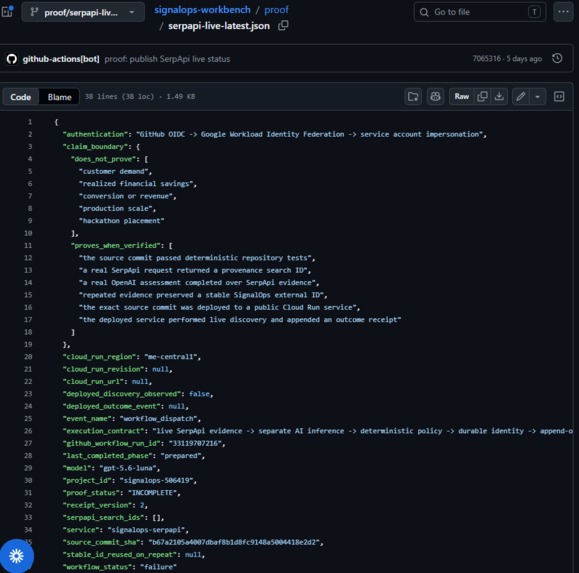Select the "execution_contract" key
The height and width of the screenshot is (573, 579).
103,431
